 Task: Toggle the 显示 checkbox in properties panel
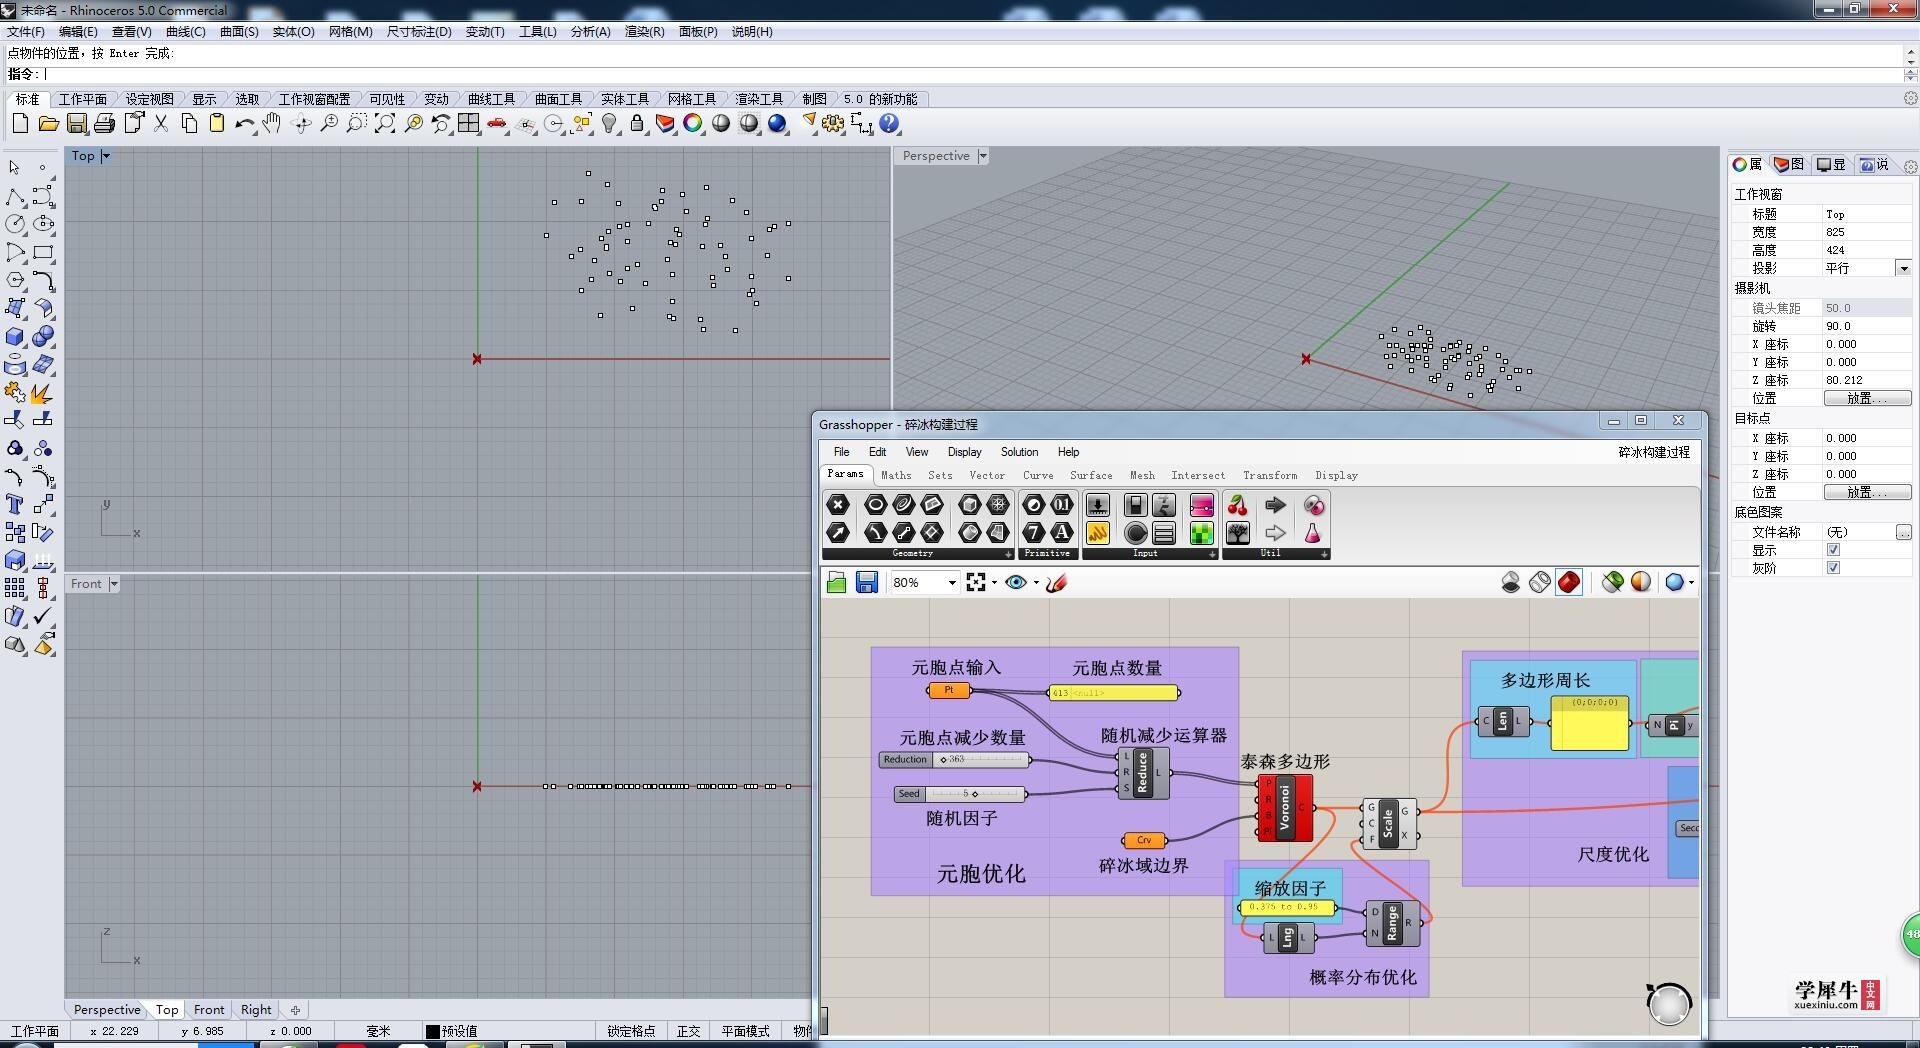1833,550
